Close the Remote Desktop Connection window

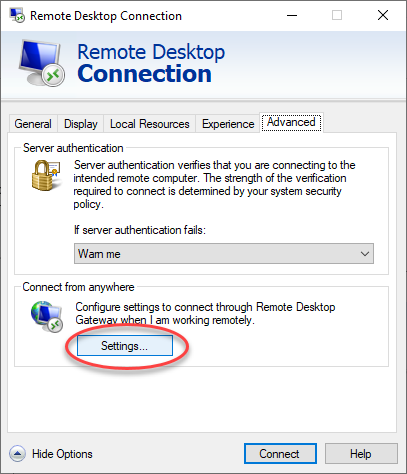pyautogui.click(x=383, y=15)
